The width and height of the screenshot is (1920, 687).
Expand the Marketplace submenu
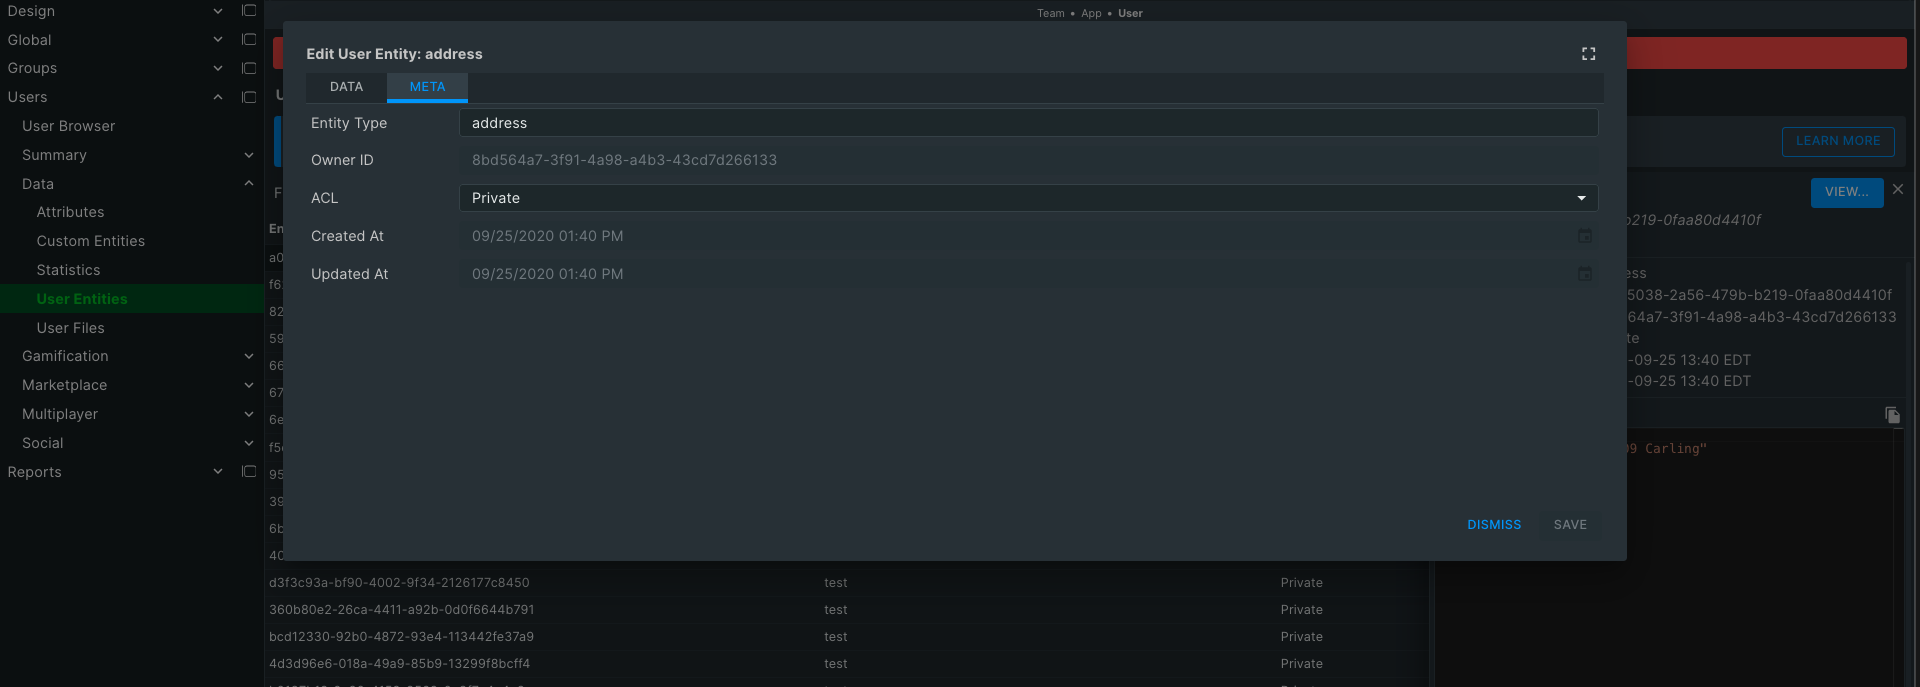click(249, 385)
